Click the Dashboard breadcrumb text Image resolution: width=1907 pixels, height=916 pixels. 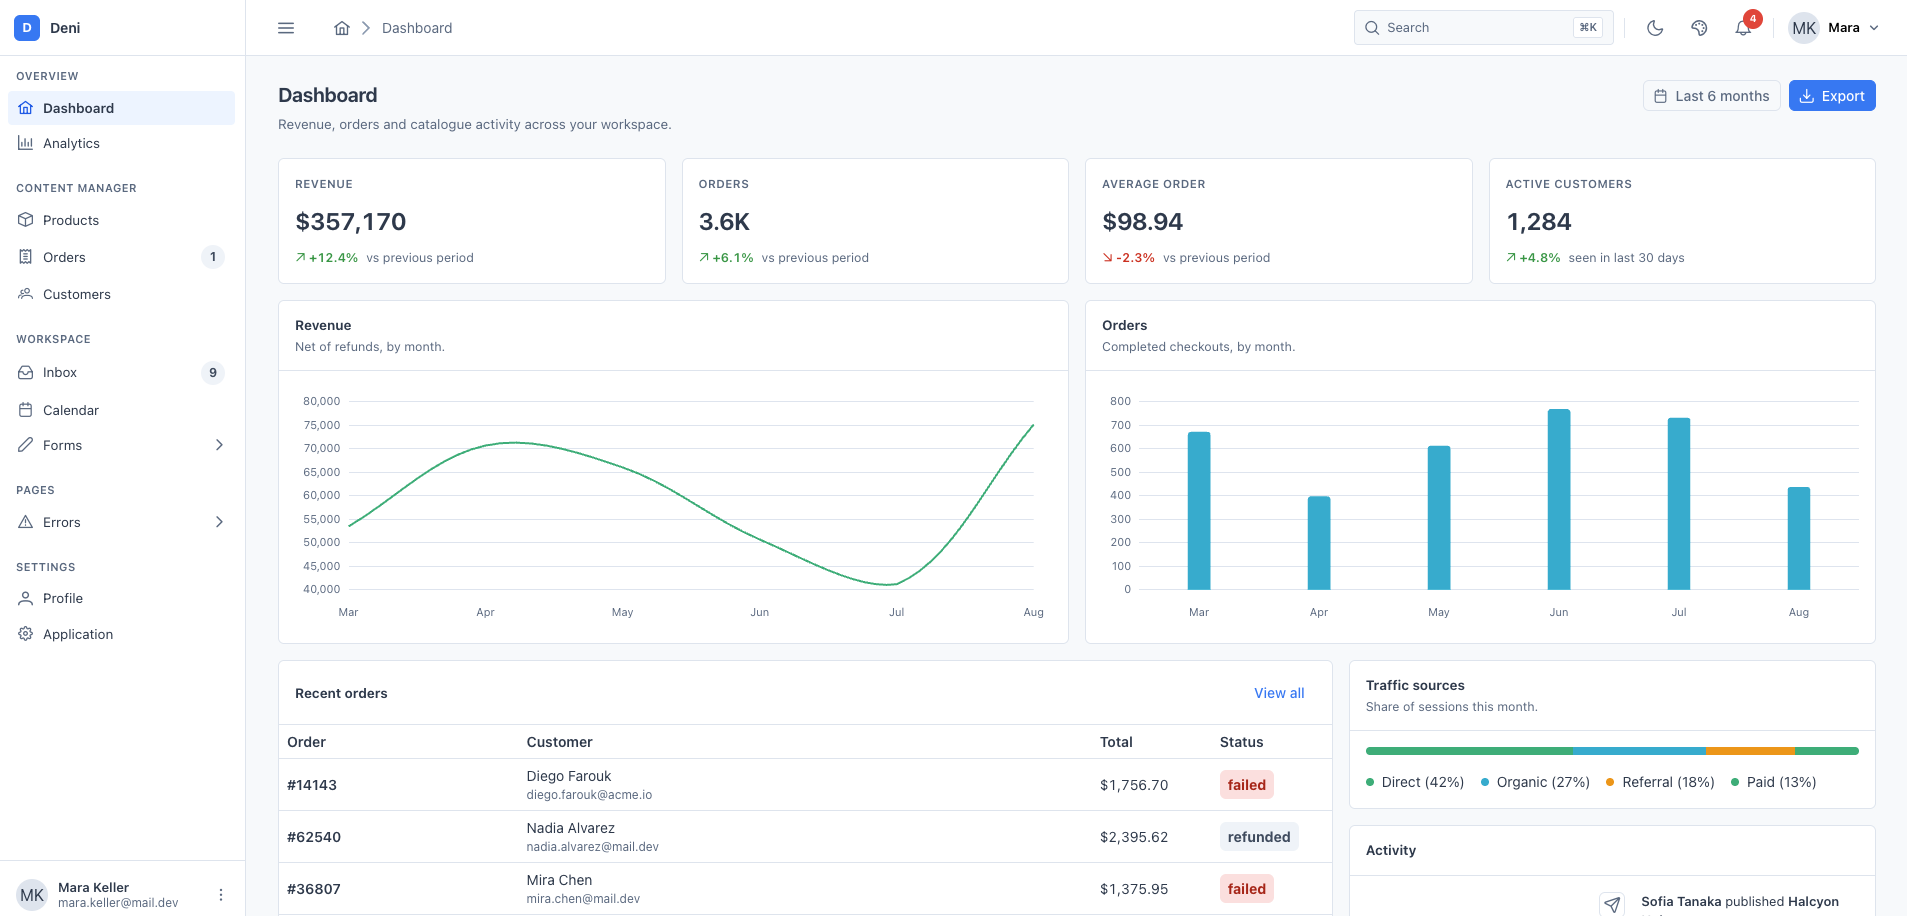pyautogui.click(x=417, y=28)
